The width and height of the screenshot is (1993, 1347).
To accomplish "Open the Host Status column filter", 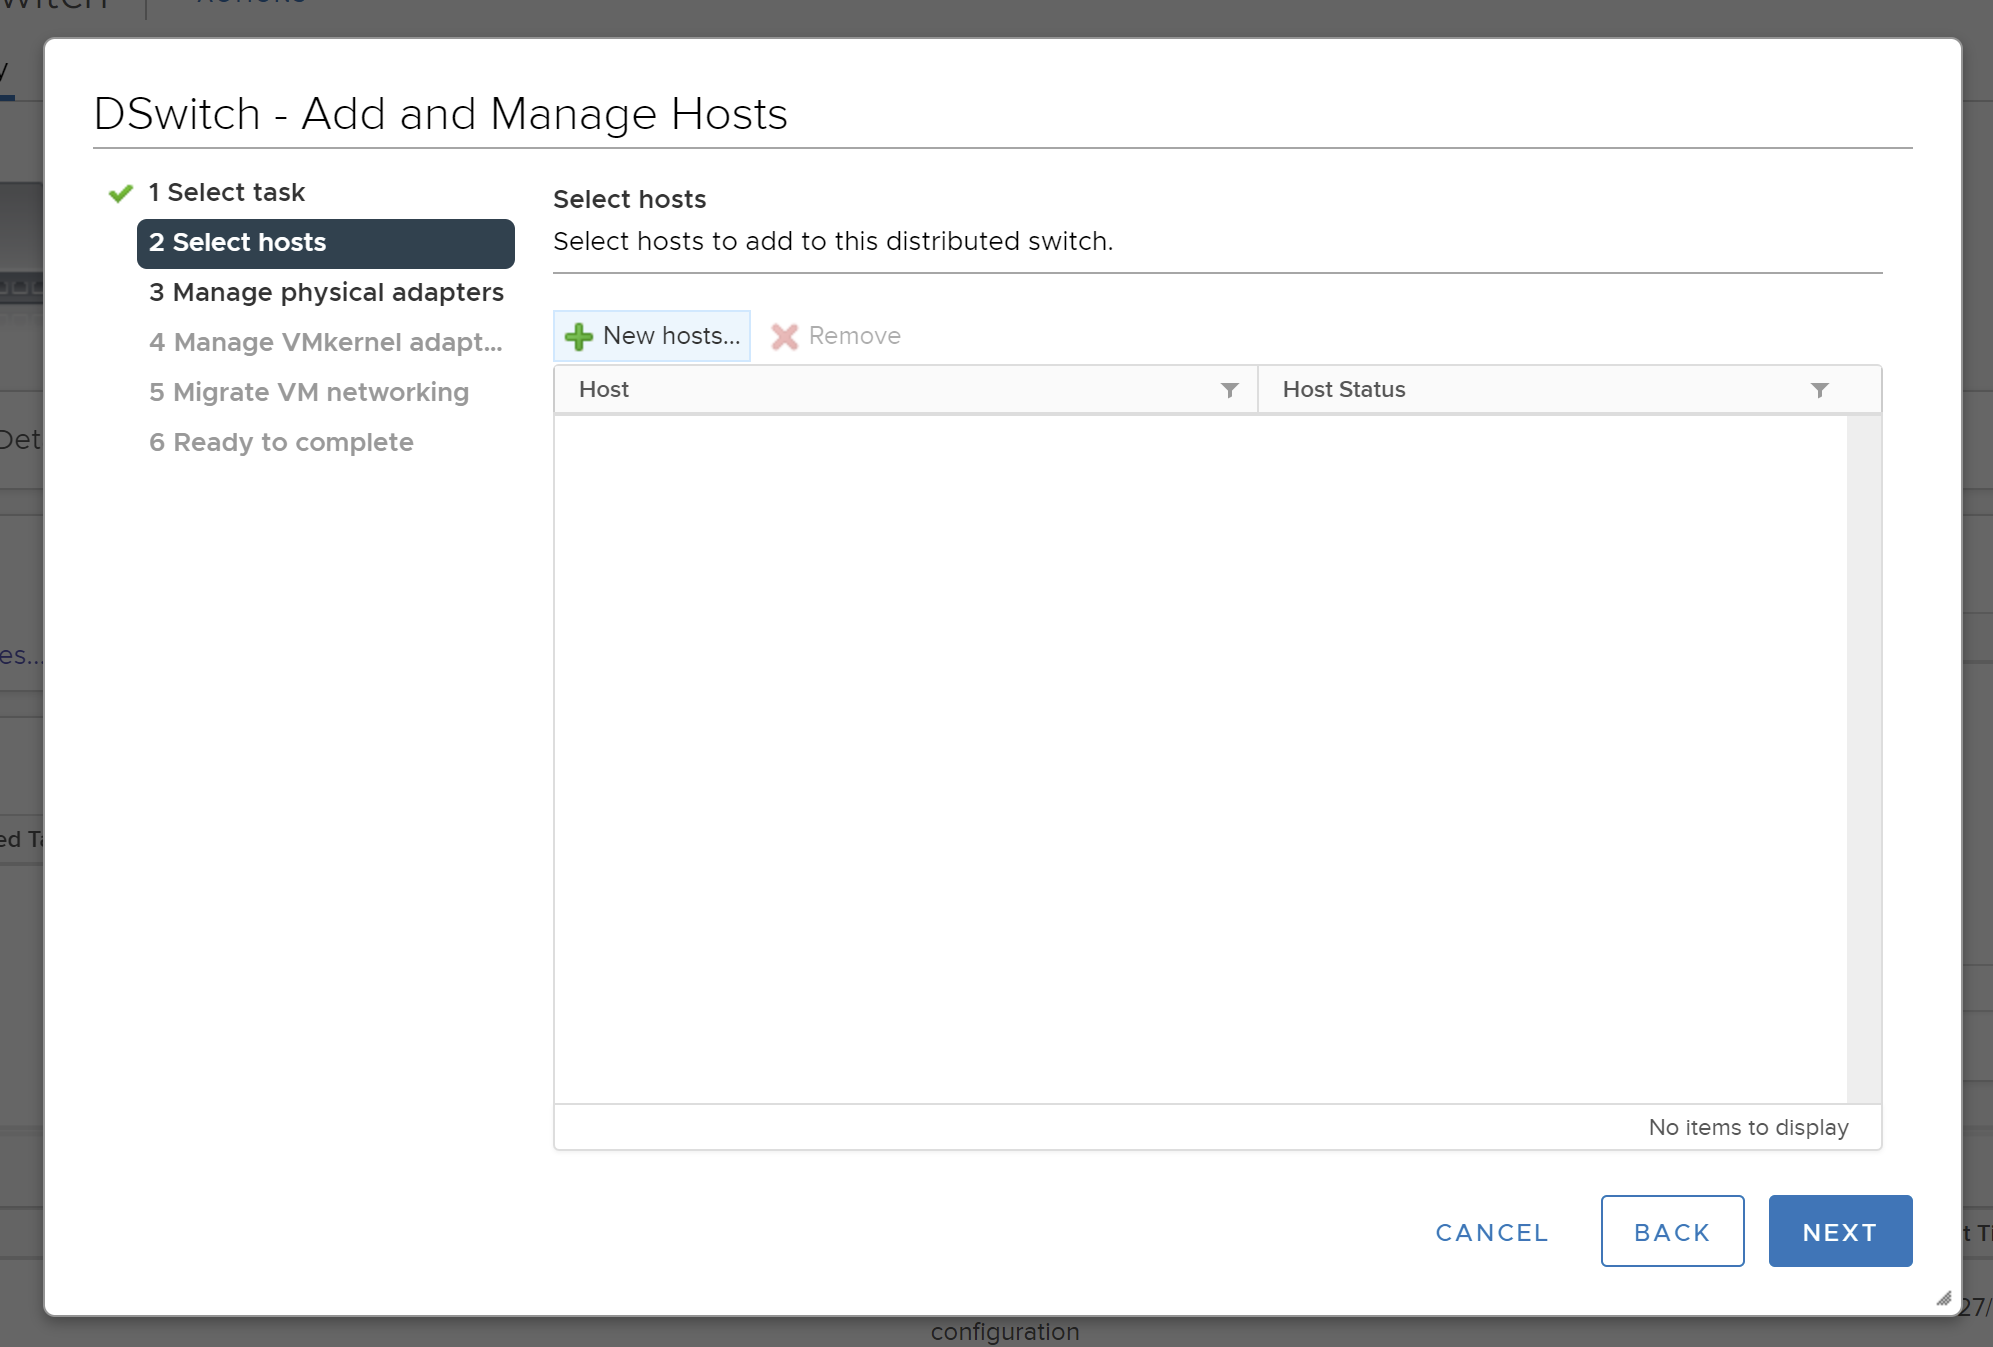I will (x=1819, y=390).
